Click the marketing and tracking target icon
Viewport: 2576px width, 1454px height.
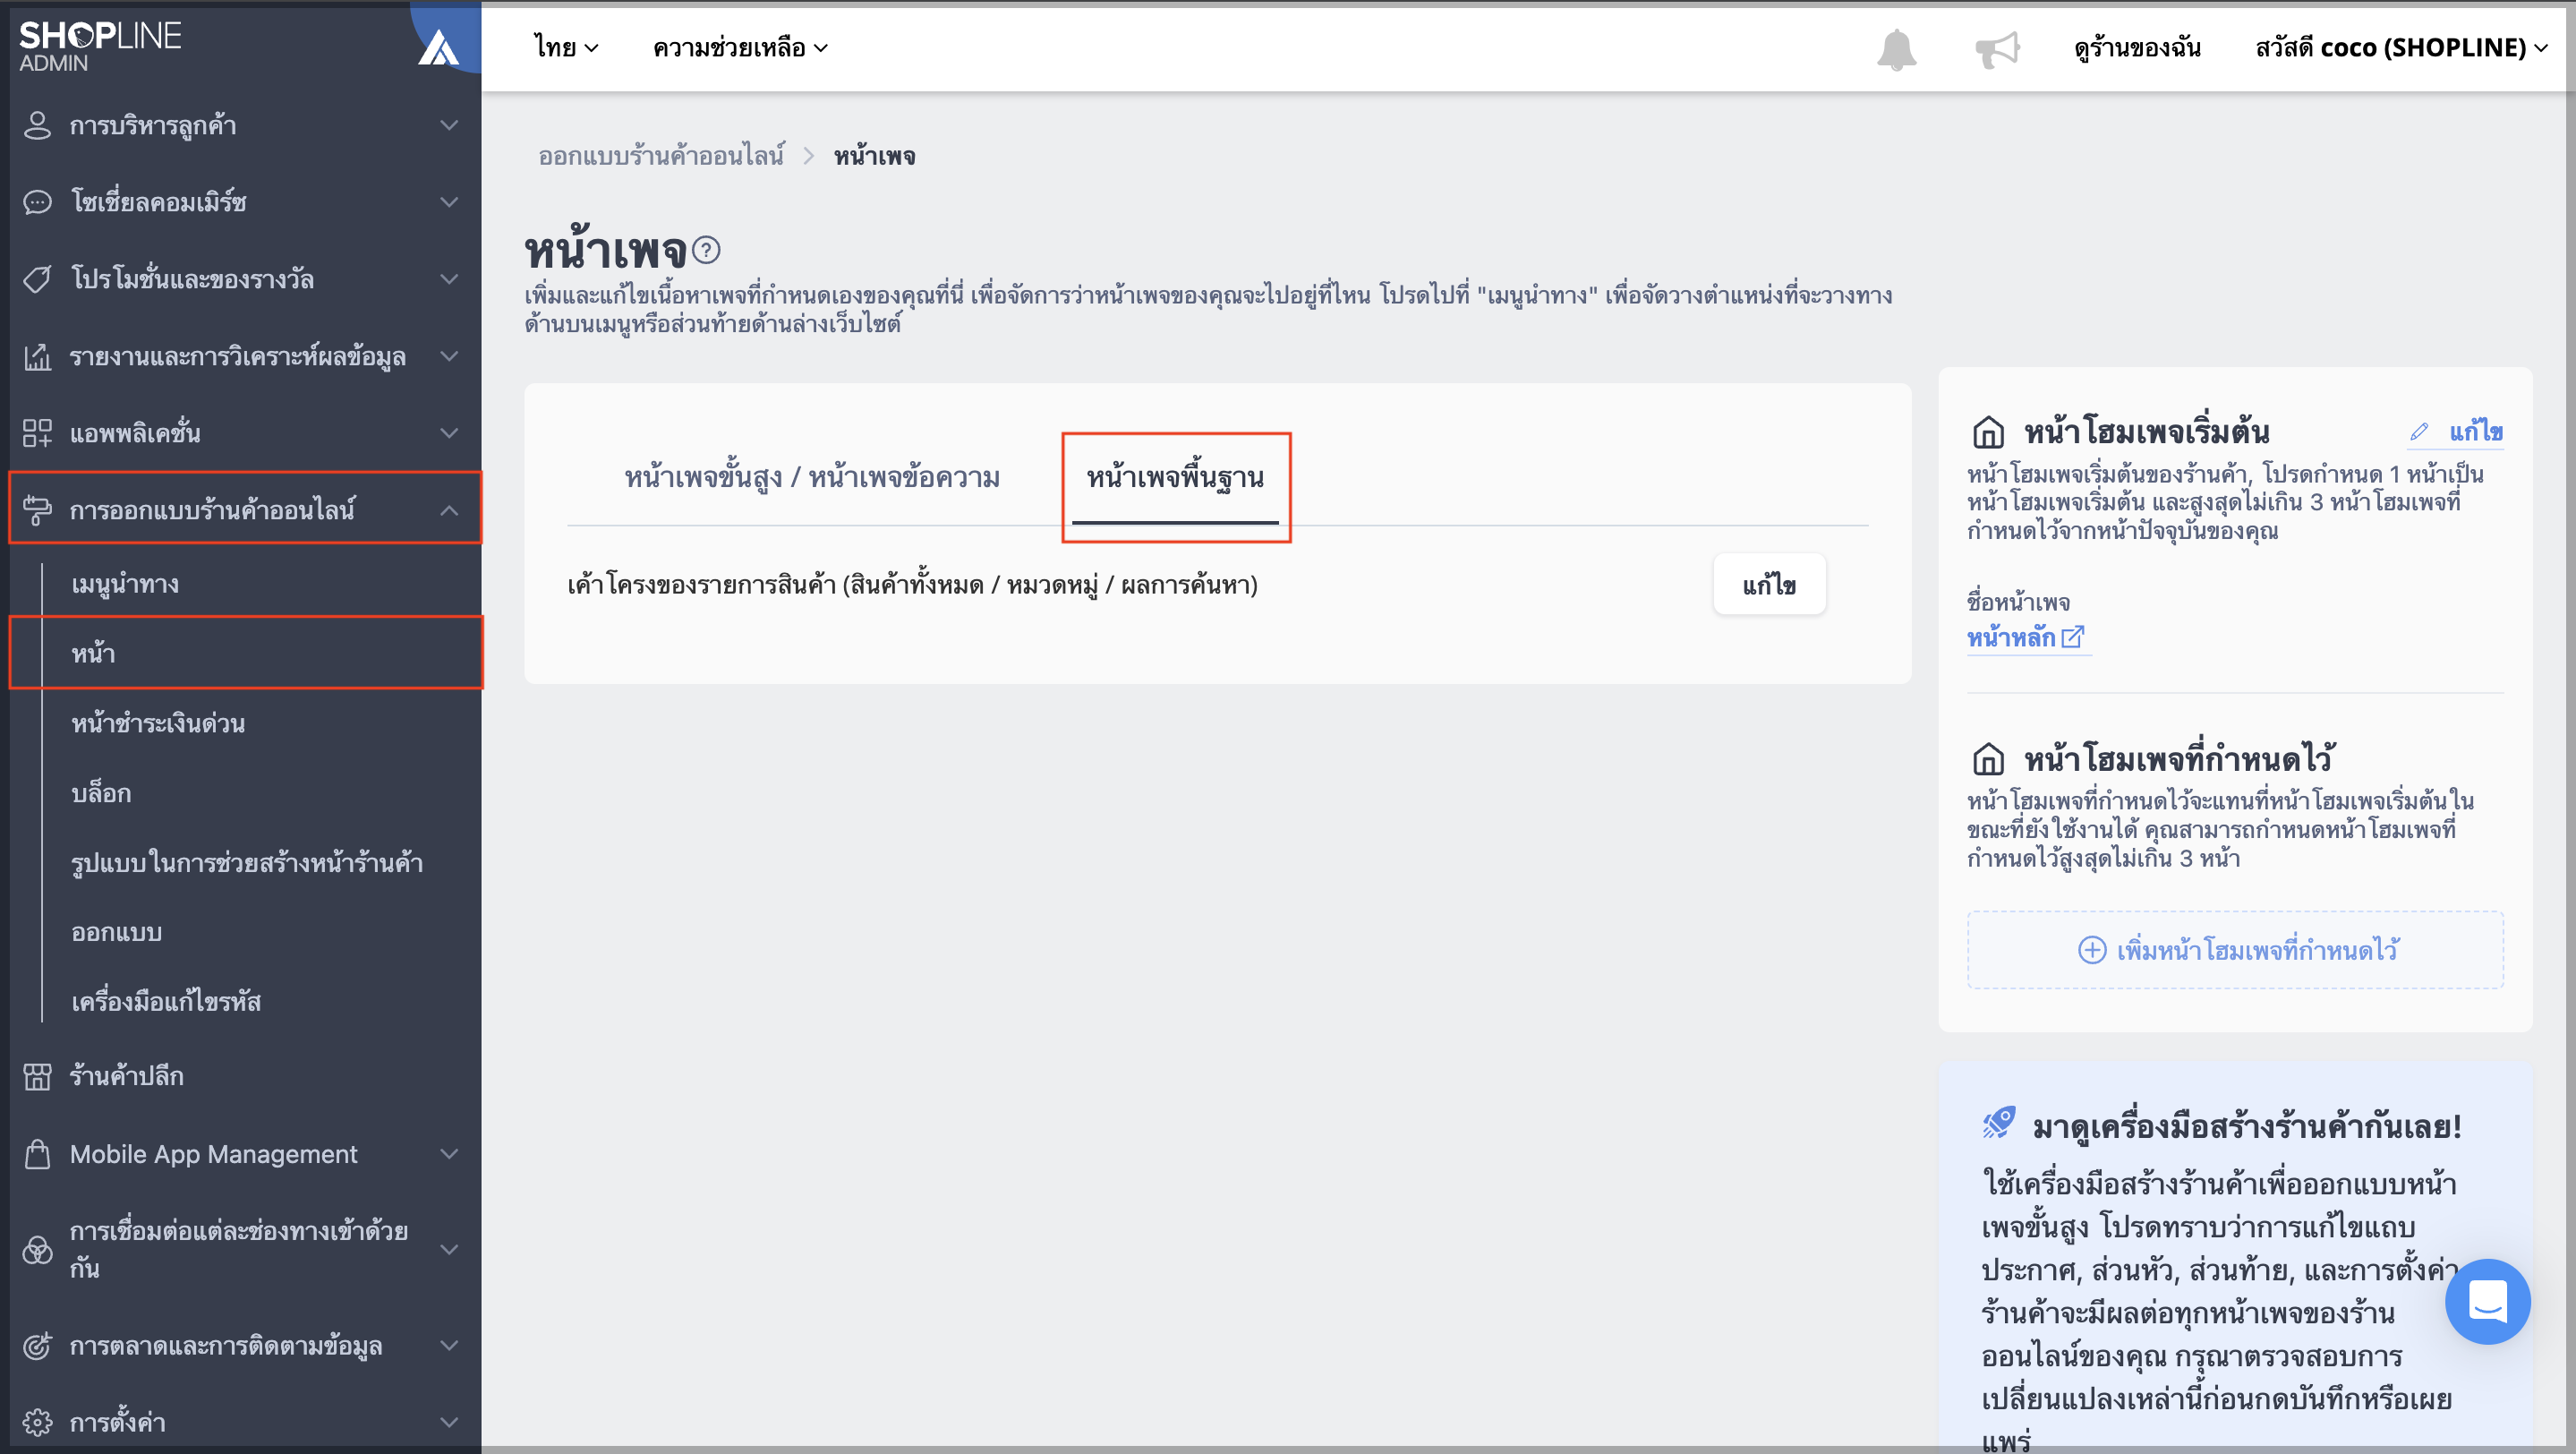(x=37, y=1346)
